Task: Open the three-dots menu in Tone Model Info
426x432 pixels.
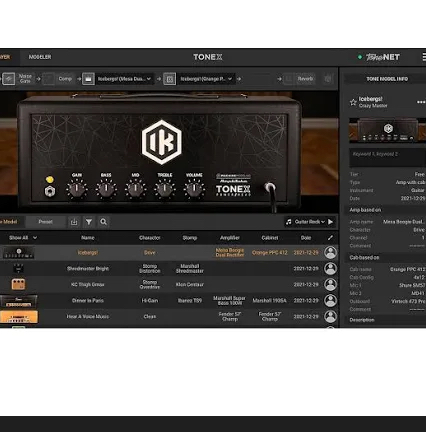Action: 421,102
